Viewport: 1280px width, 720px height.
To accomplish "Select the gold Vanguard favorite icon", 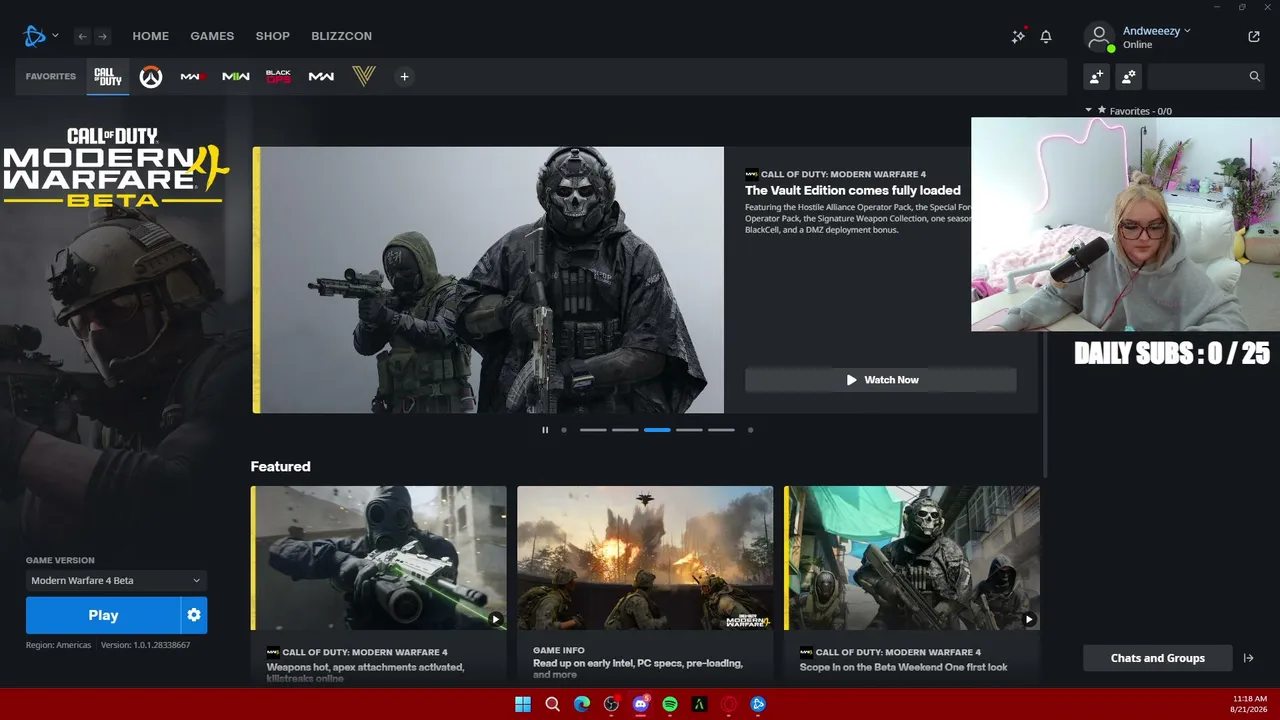I will [x=363, y=76].
